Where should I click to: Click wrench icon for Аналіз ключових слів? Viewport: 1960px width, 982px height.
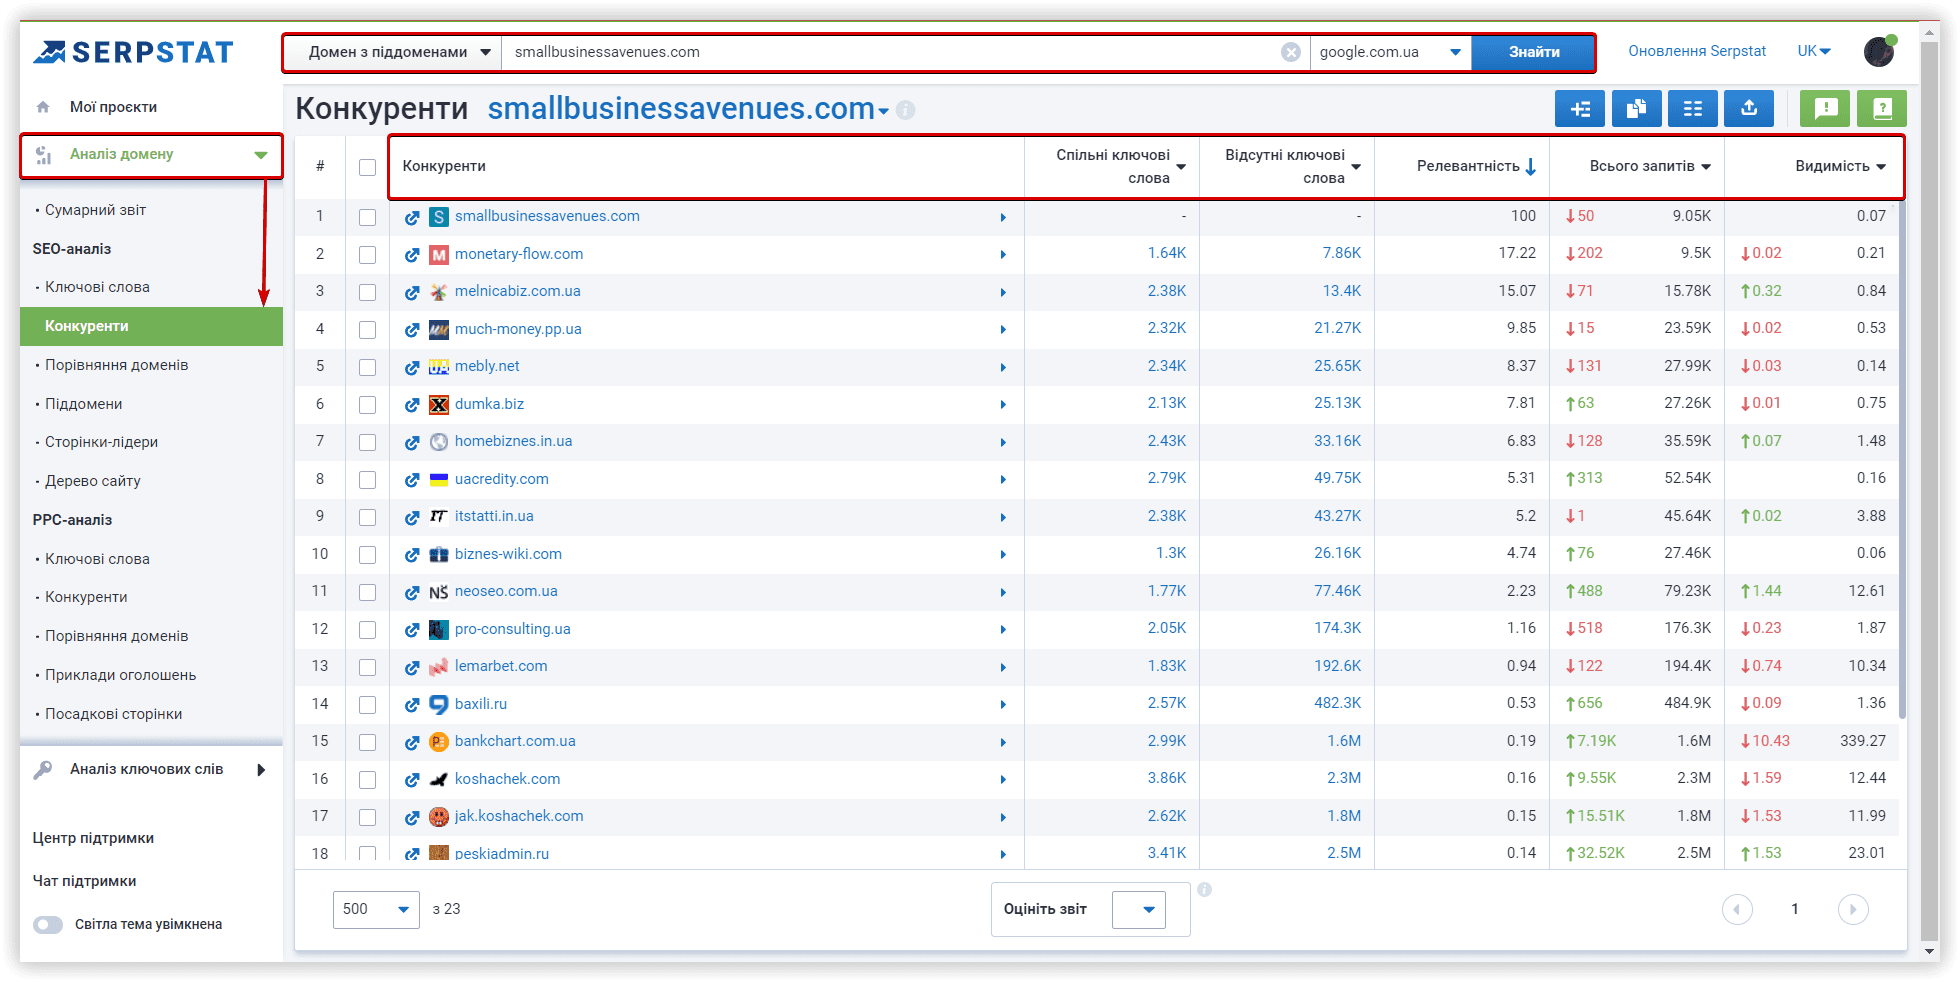pyautogui.click(x=43, y=770)
